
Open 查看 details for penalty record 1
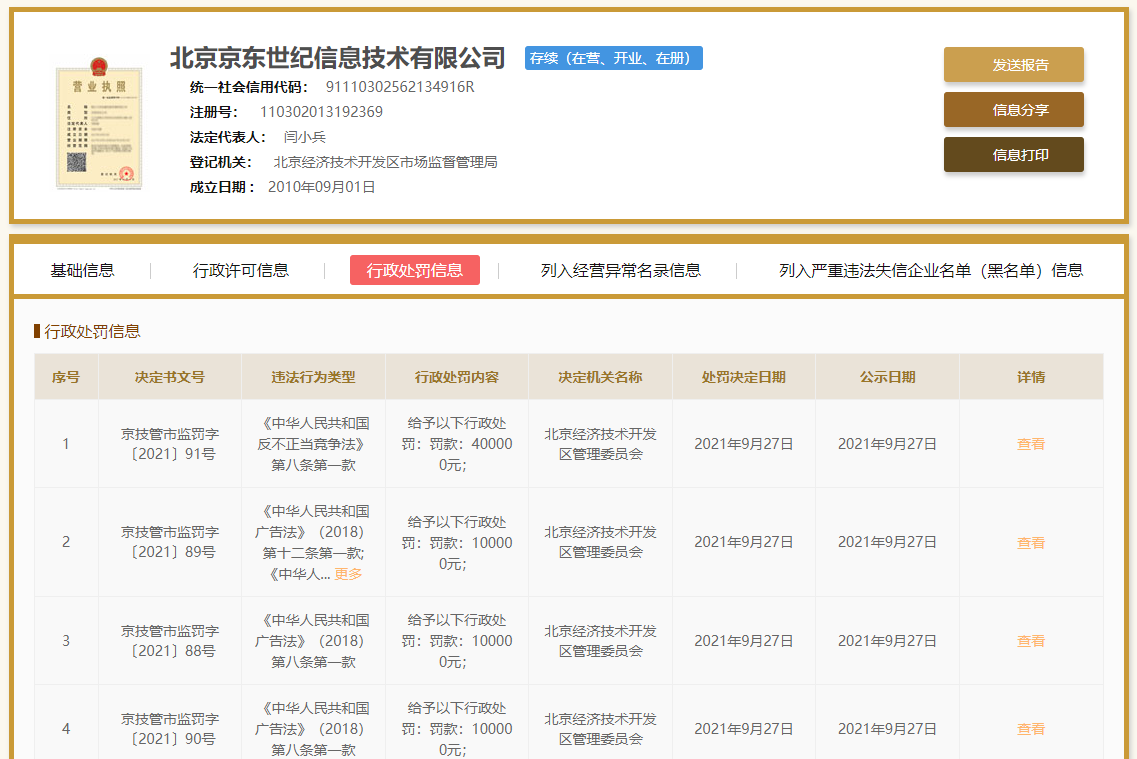(1030, 443)
